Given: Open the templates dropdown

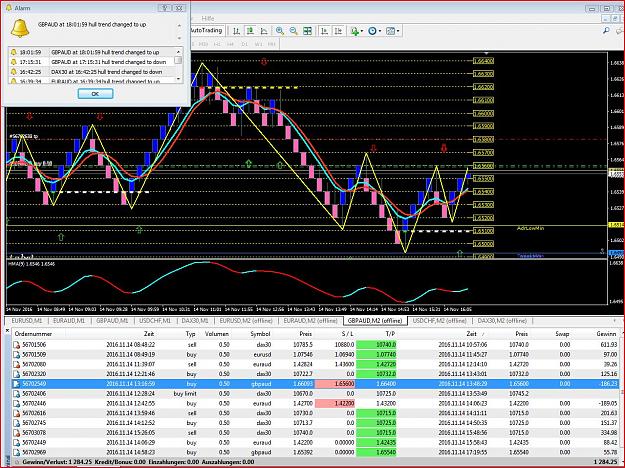Looking at the screenshot, I should (x=393, y=31).
